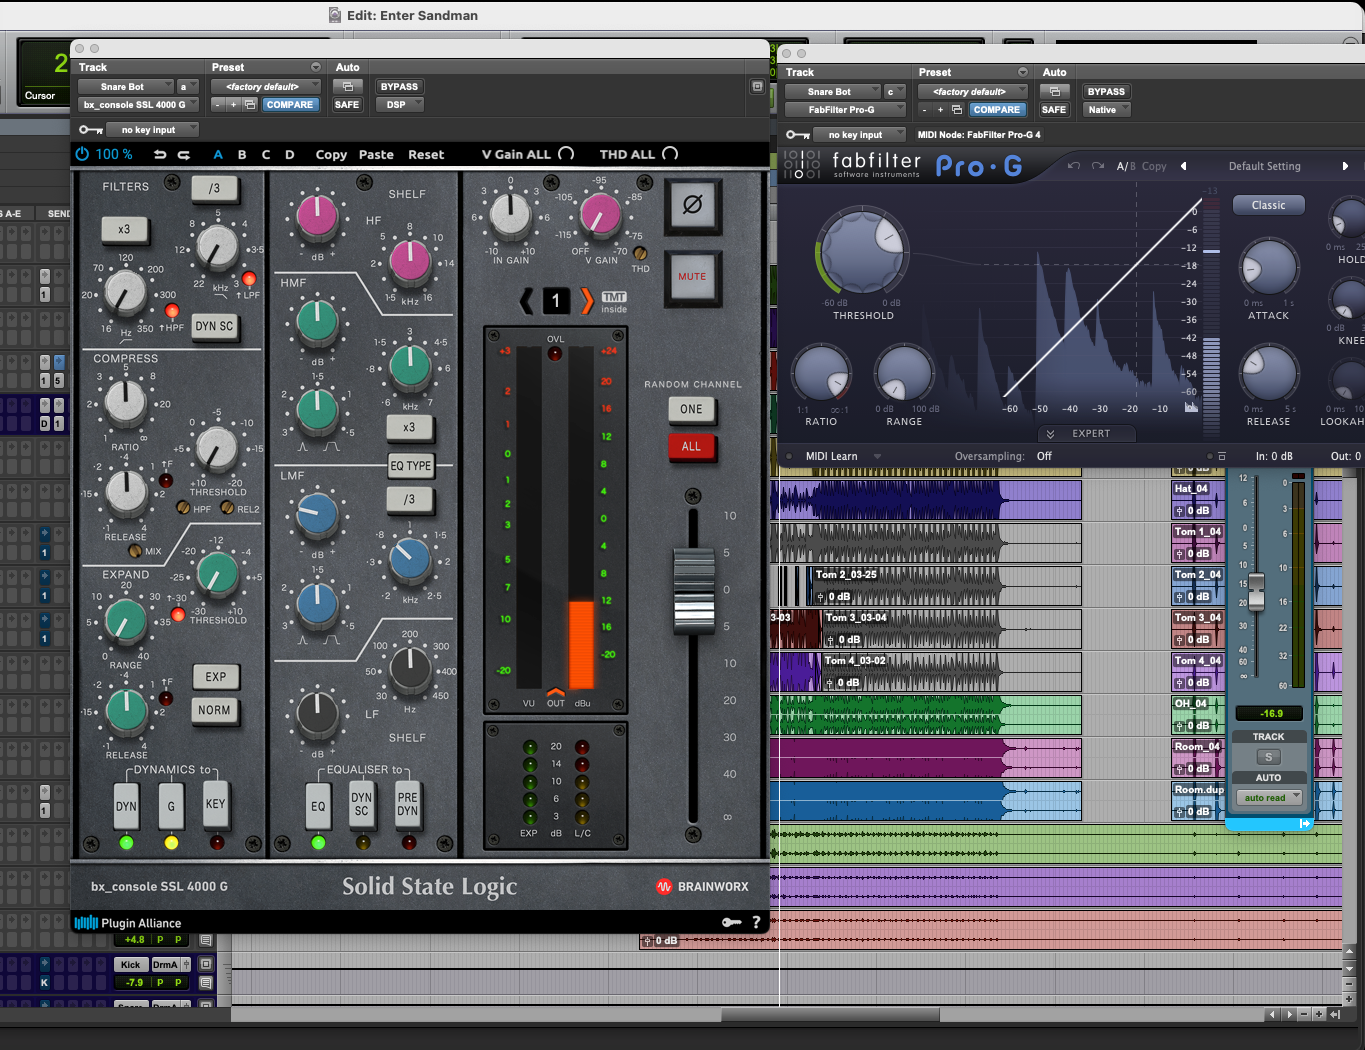1365x1050 pixels.
Task: Click the bx_console output fader handle
Action: coord(693,592)
